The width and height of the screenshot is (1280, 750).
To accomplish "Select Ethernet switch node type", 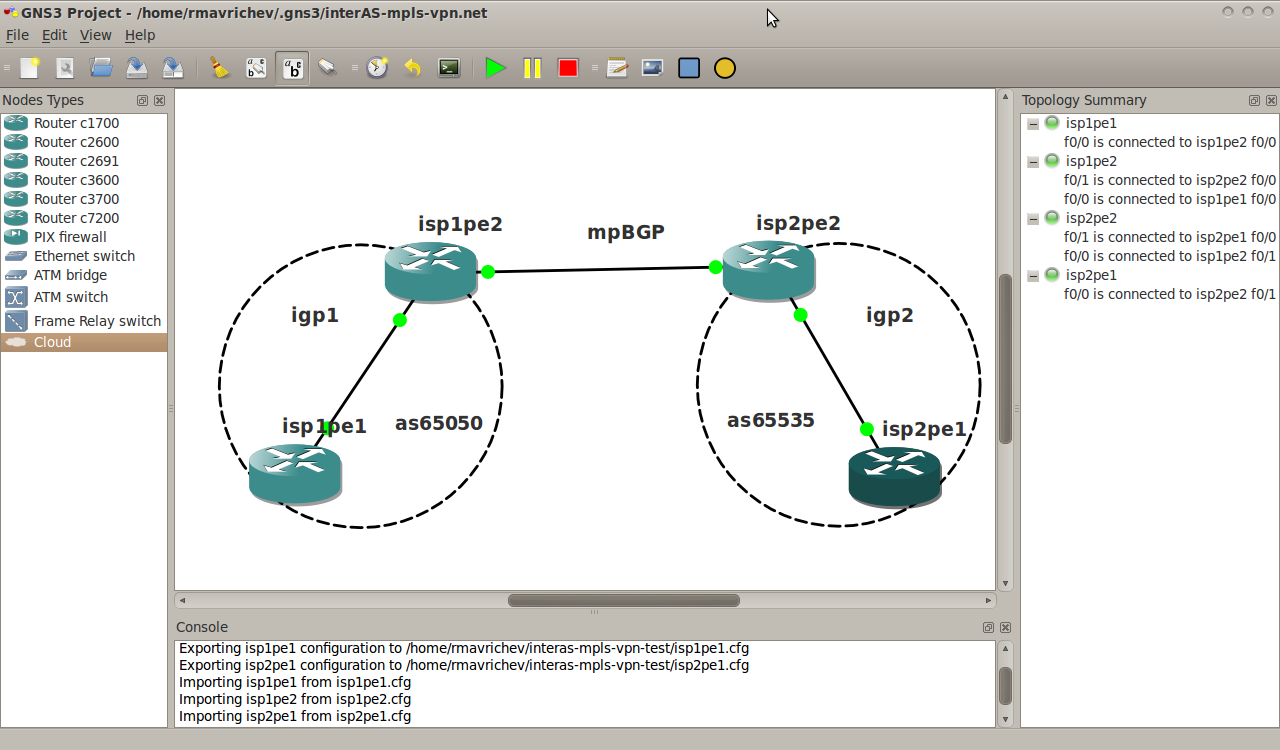I will (84, 256).
